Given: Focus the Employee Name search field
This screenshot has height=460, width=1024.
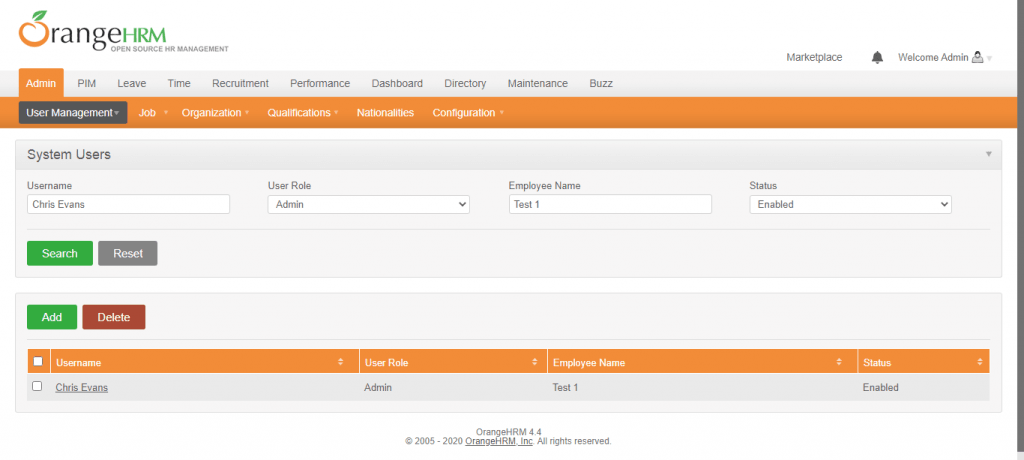Looking at the screenshot, I should 610,205.
